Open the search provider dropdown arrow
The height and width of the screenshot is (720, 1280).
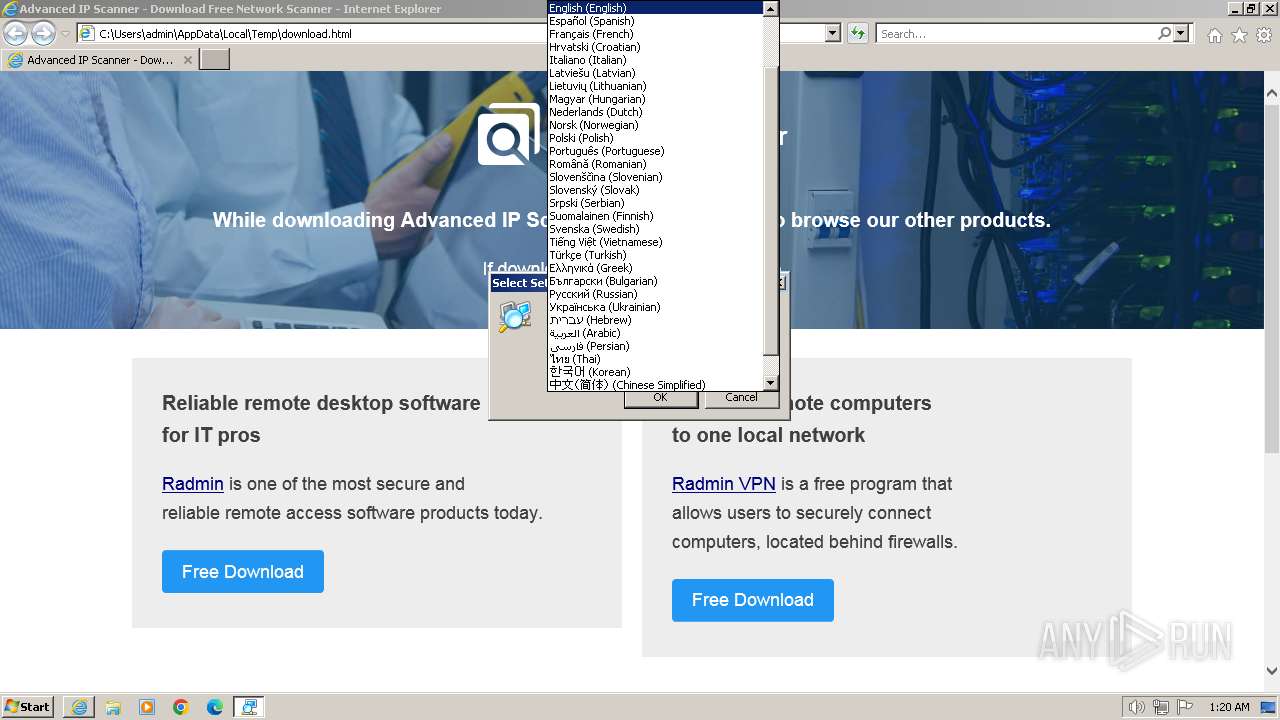click(1181, 33)
